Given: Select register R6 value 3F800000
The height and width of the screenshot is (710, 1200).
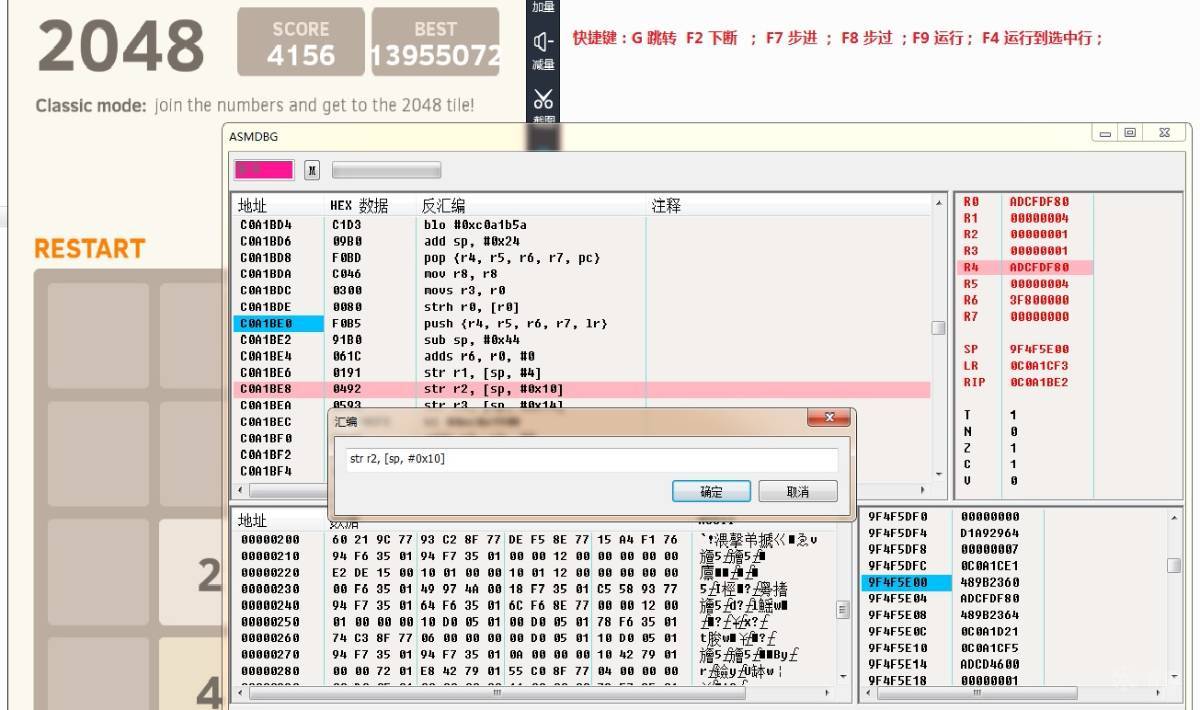Looking at the screenshot, I should point(1039,300).
